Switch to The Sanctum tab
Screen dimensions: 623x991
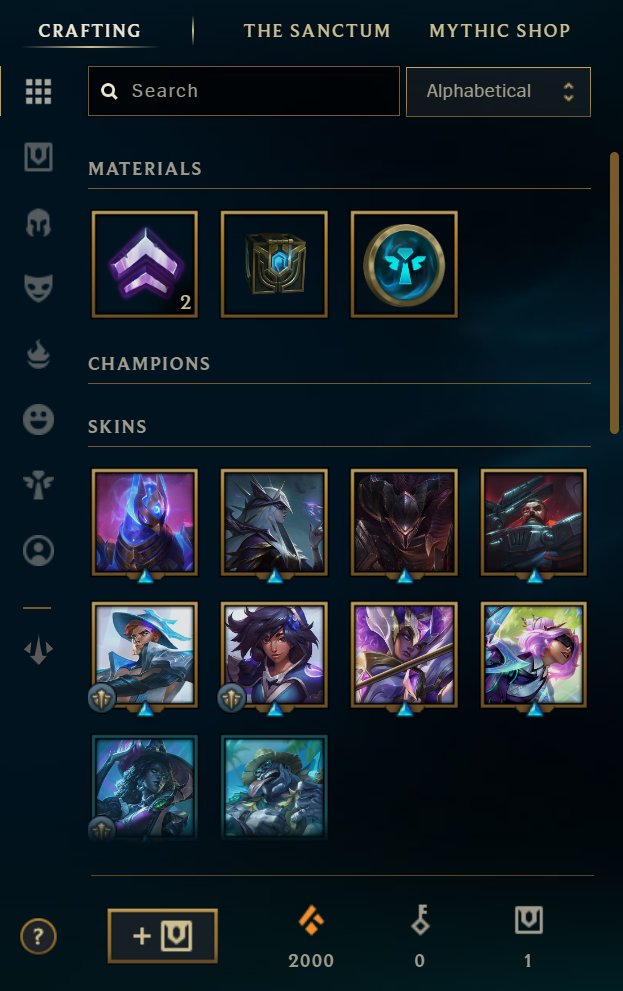coord(317,30)
